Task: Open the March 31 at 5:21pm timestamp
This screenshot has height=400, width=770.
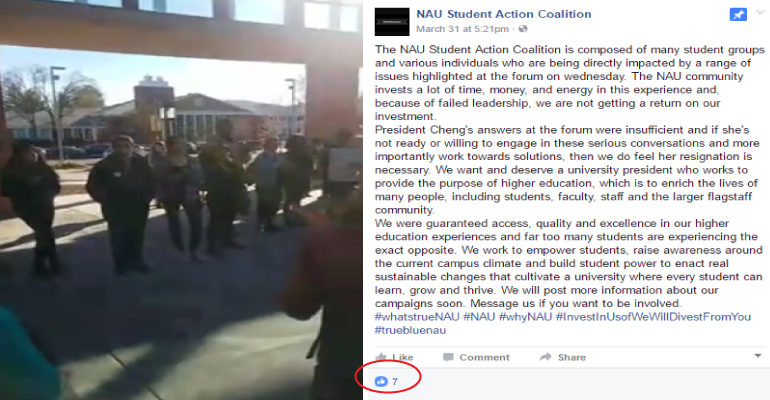Action: pos(462,29)
